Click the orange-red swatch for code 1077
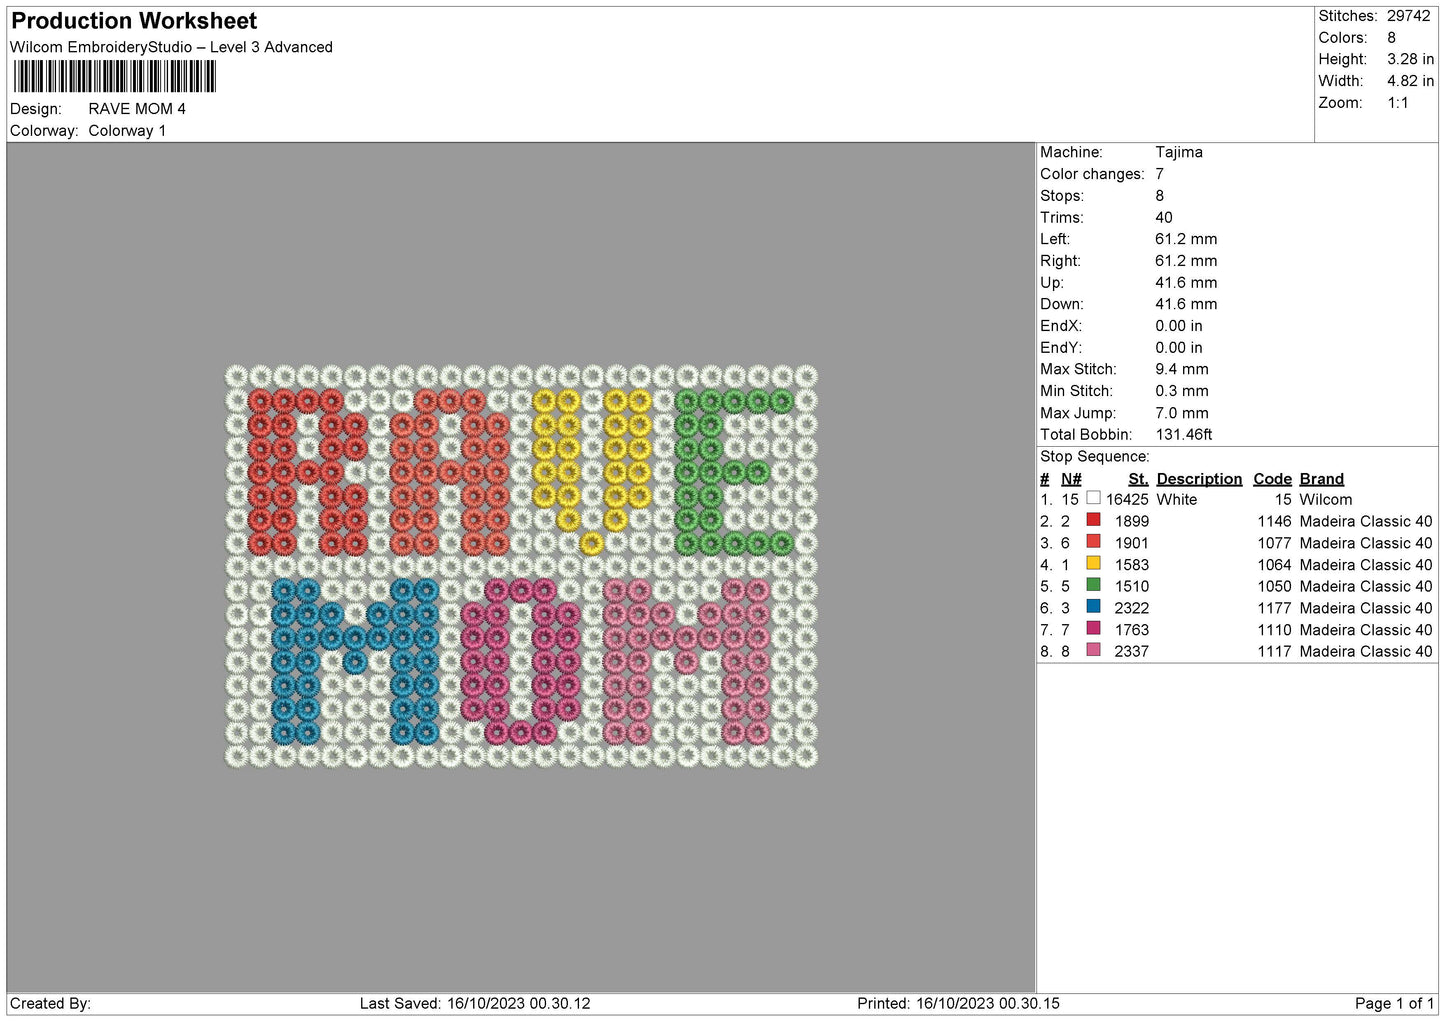 click(1093, 542)
